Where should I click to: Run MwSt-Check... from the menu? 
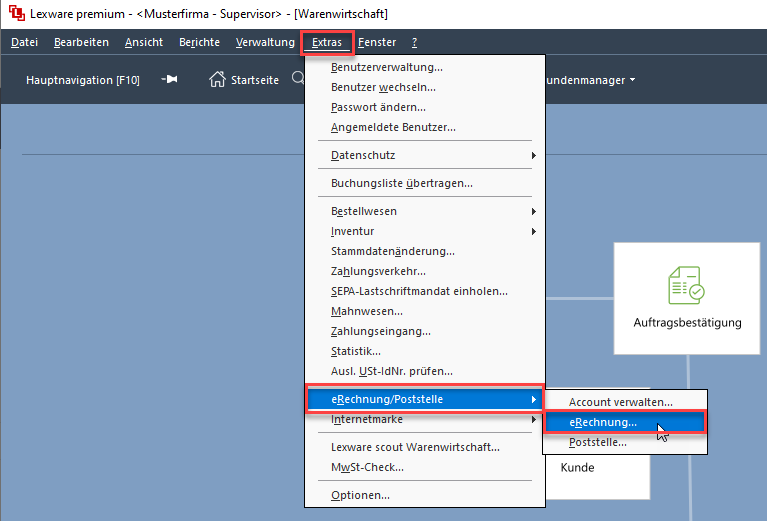(x=367, y=467)
